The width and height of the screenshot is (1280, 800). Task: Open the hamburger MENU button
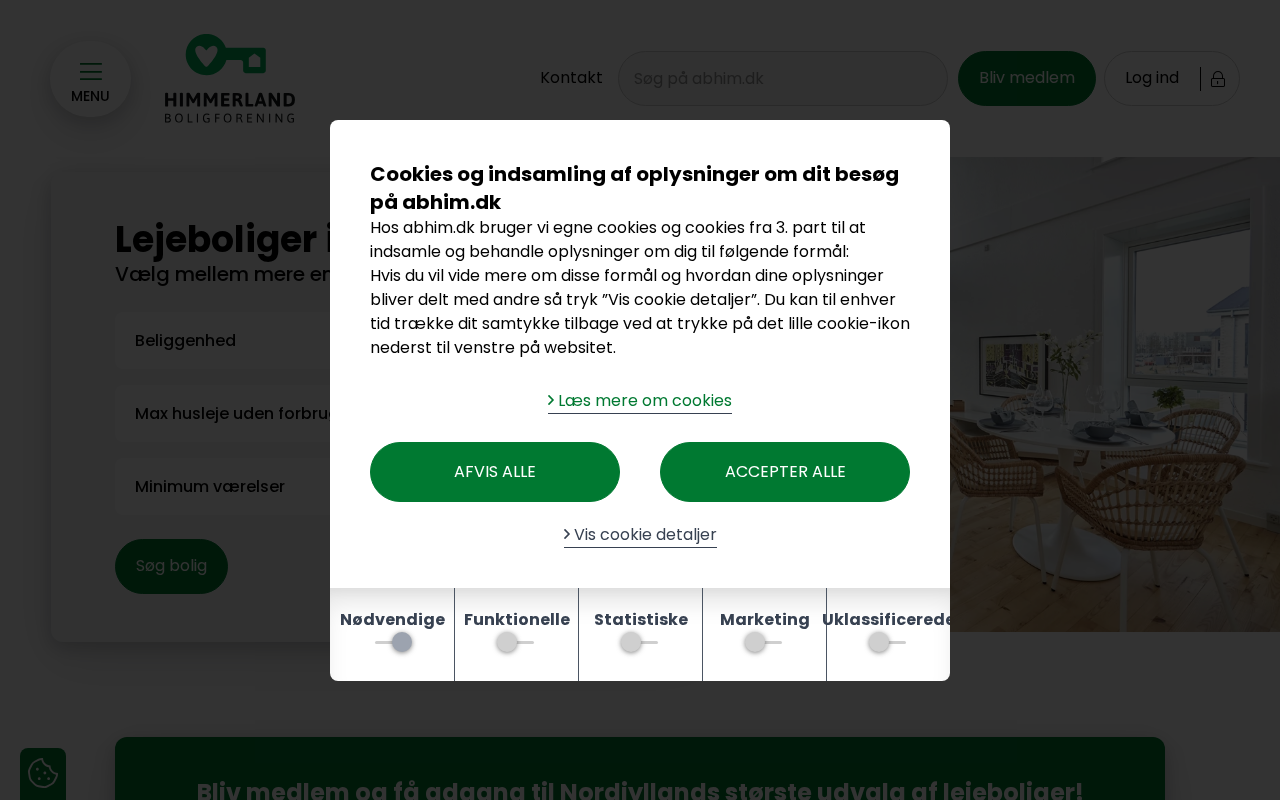click(90, 79)
